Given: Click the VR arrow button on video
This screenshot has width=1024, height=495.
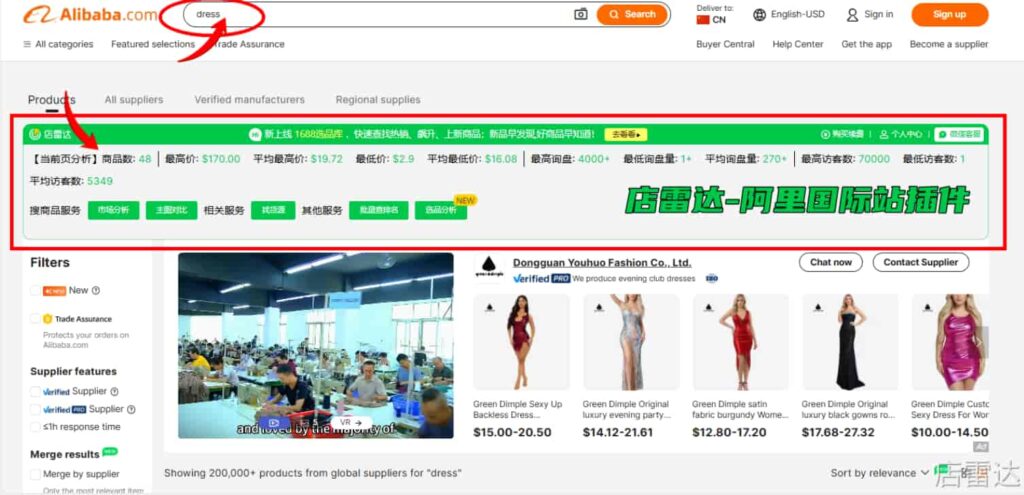Looking at the screenshot, I should click(x=351, y=423).
